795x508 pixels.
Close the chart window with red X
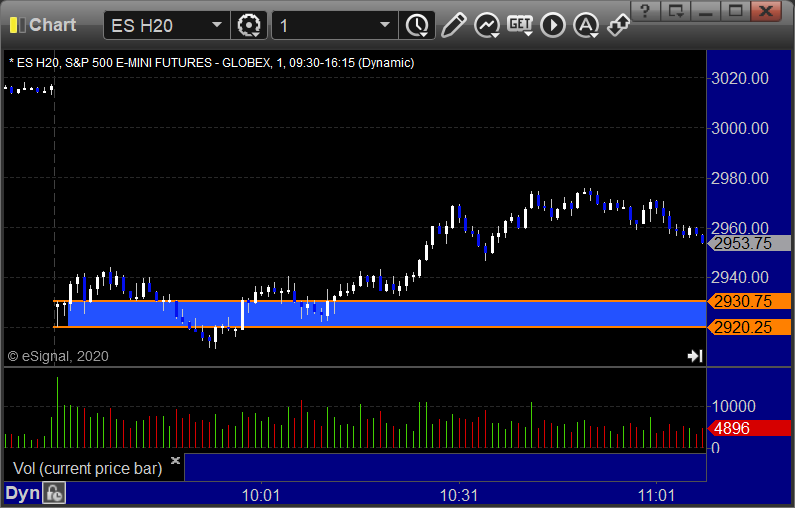coord(766,11)
